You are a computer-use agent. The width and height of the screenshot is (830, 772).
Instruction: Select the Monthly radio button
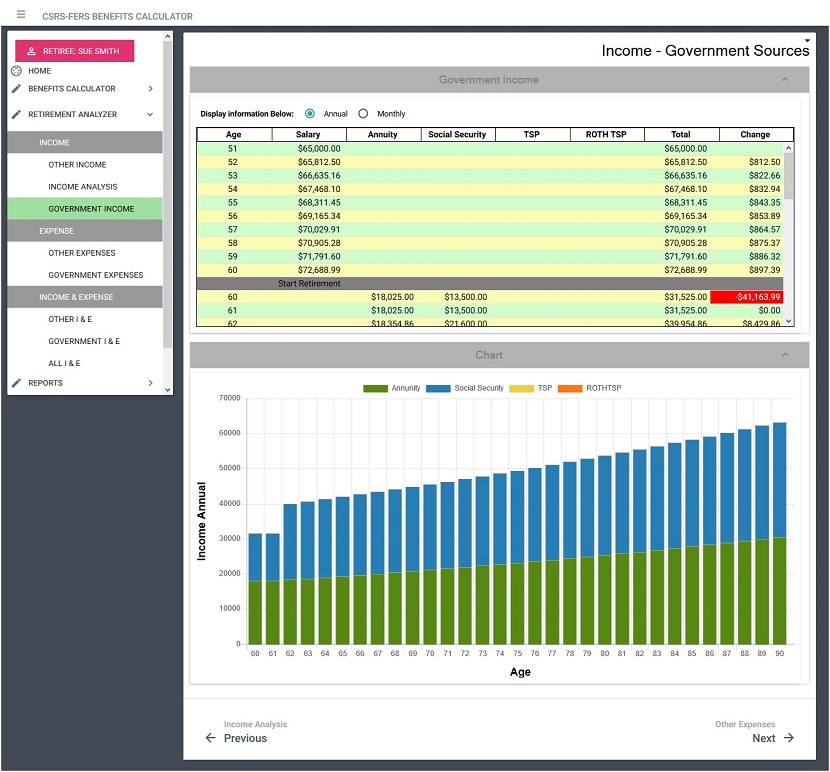363,113
